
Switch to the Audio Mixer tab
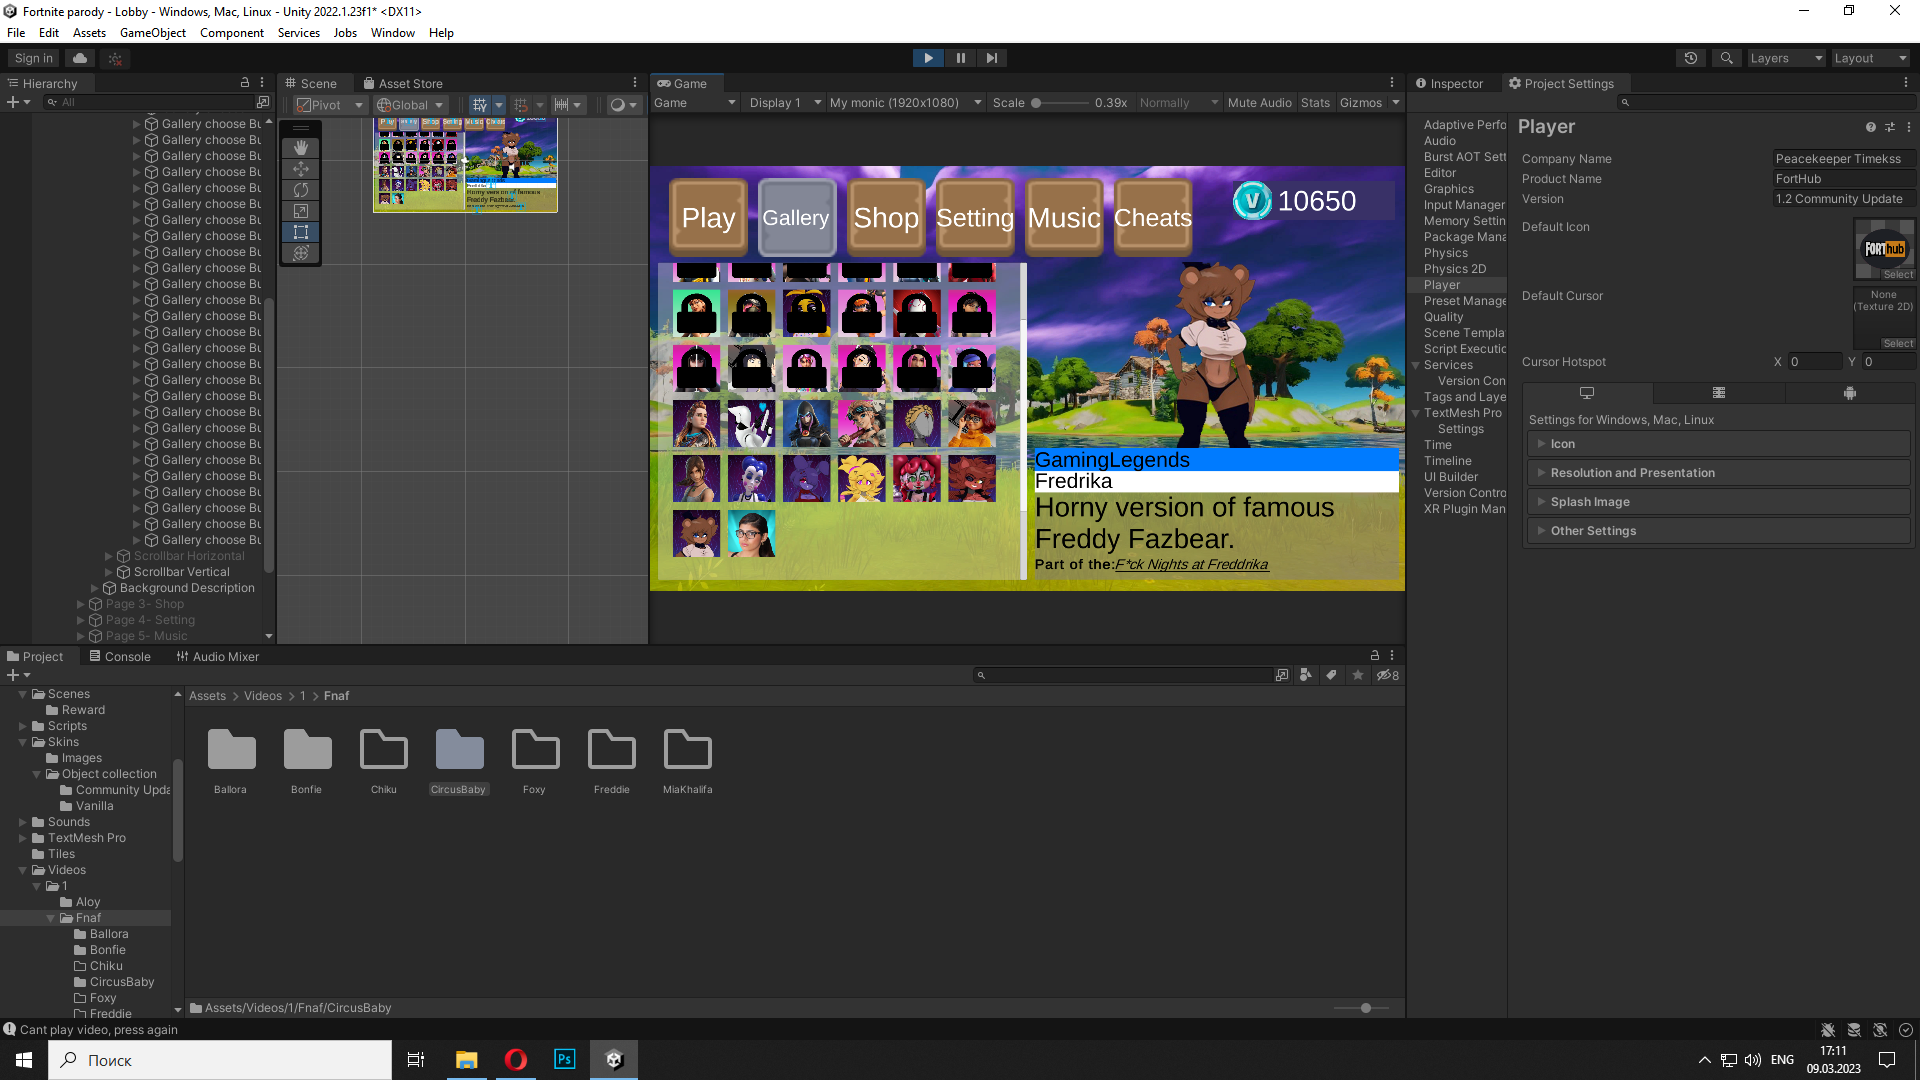[x=217, y=657]
